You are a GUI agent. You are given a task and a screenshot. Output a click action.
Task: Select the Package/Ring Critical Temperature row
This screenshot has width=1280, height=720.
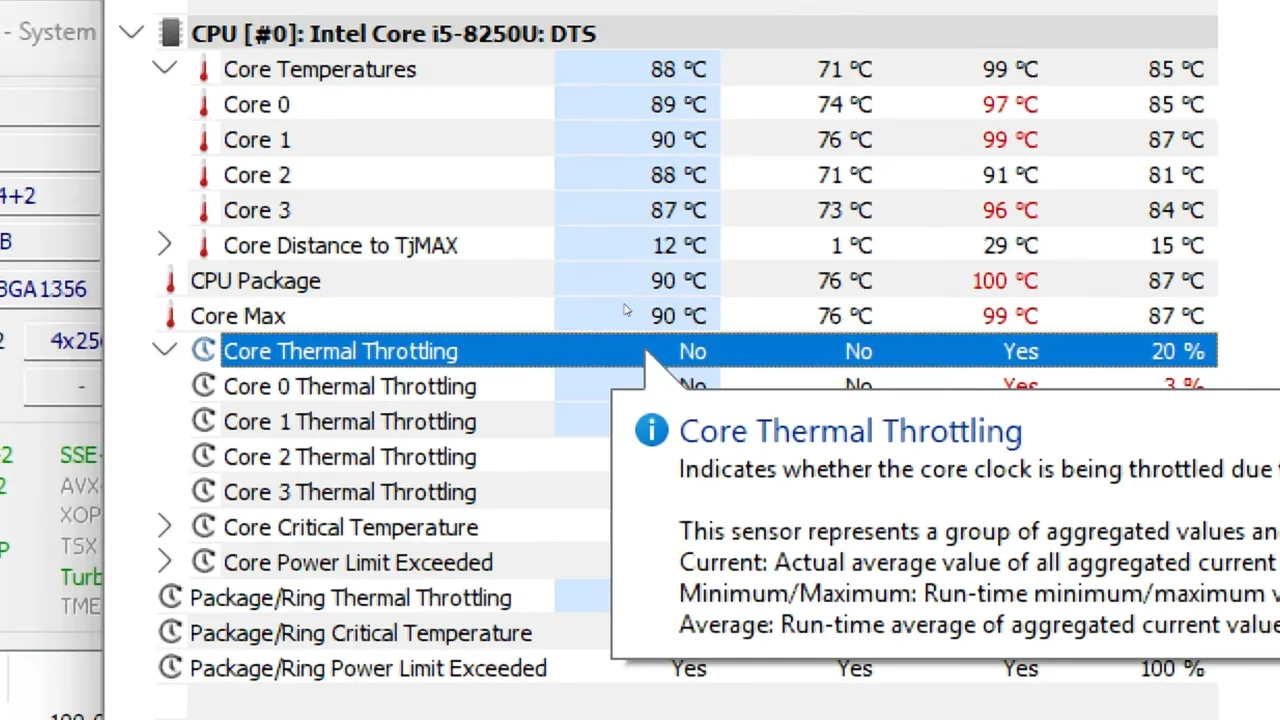(360, 632)
